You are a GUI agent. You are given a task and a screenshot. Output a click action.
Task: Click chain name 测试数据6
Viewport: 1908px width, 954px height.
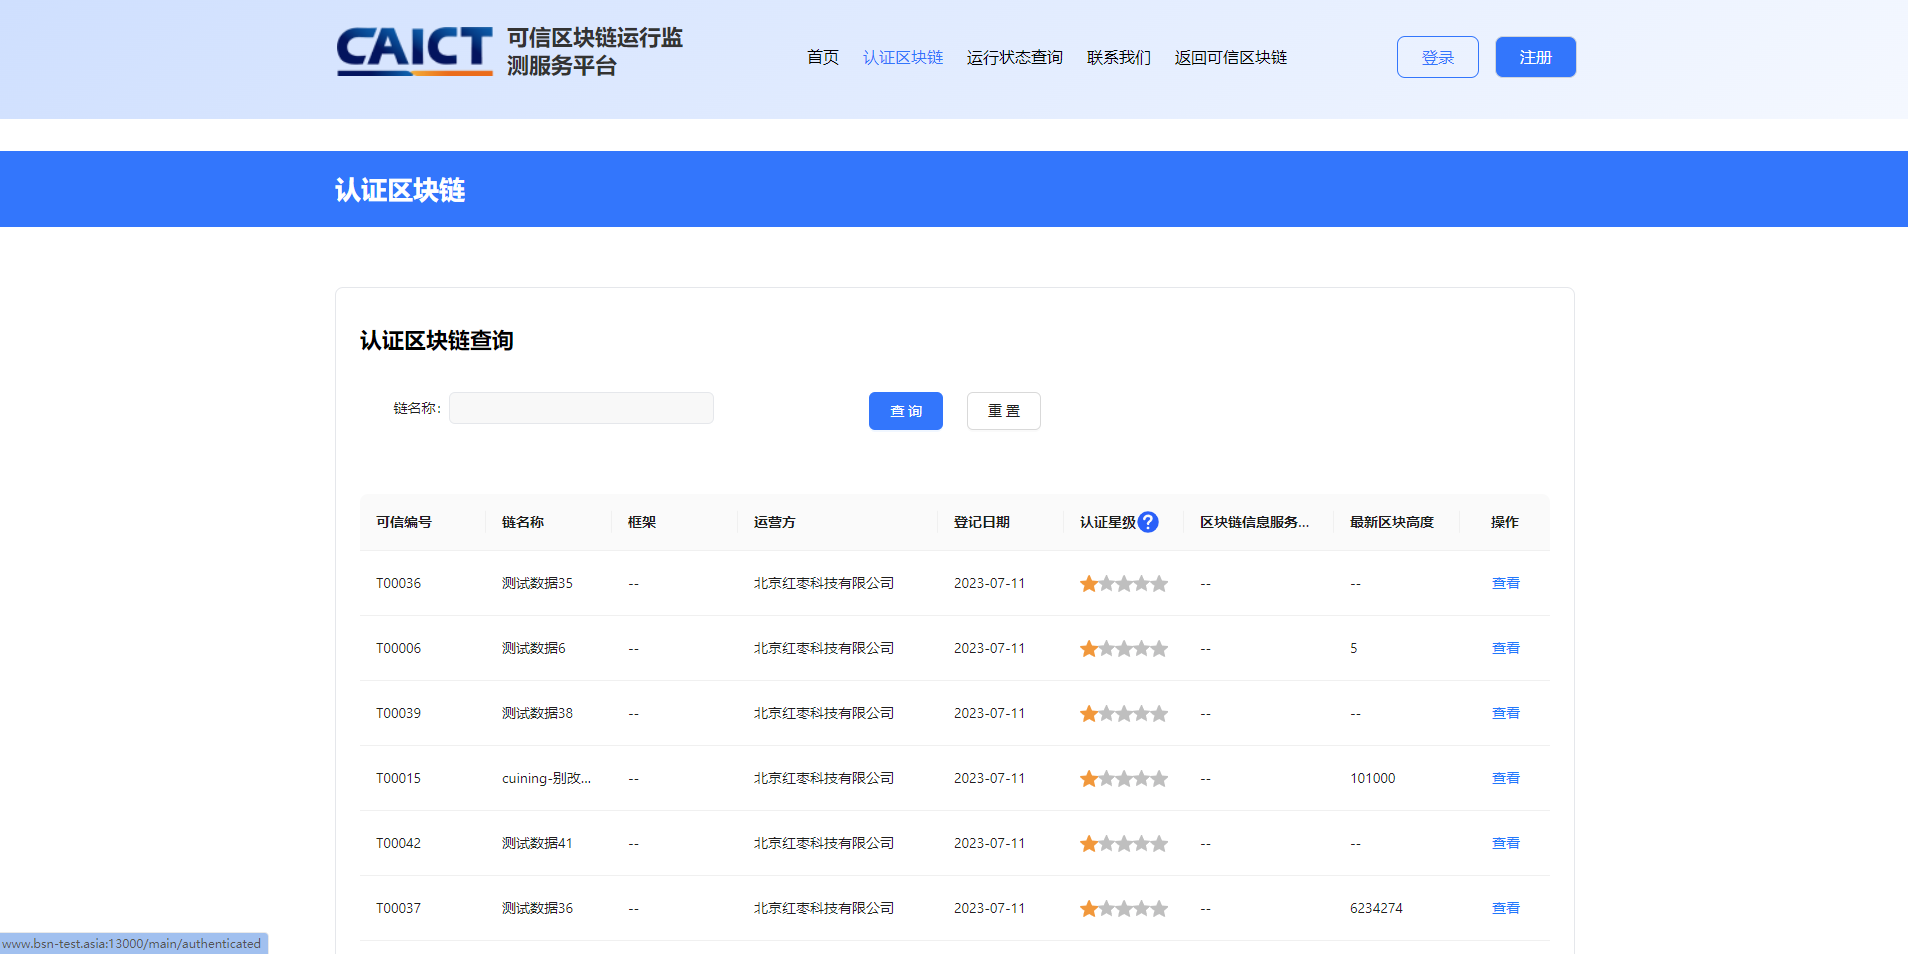533,648
